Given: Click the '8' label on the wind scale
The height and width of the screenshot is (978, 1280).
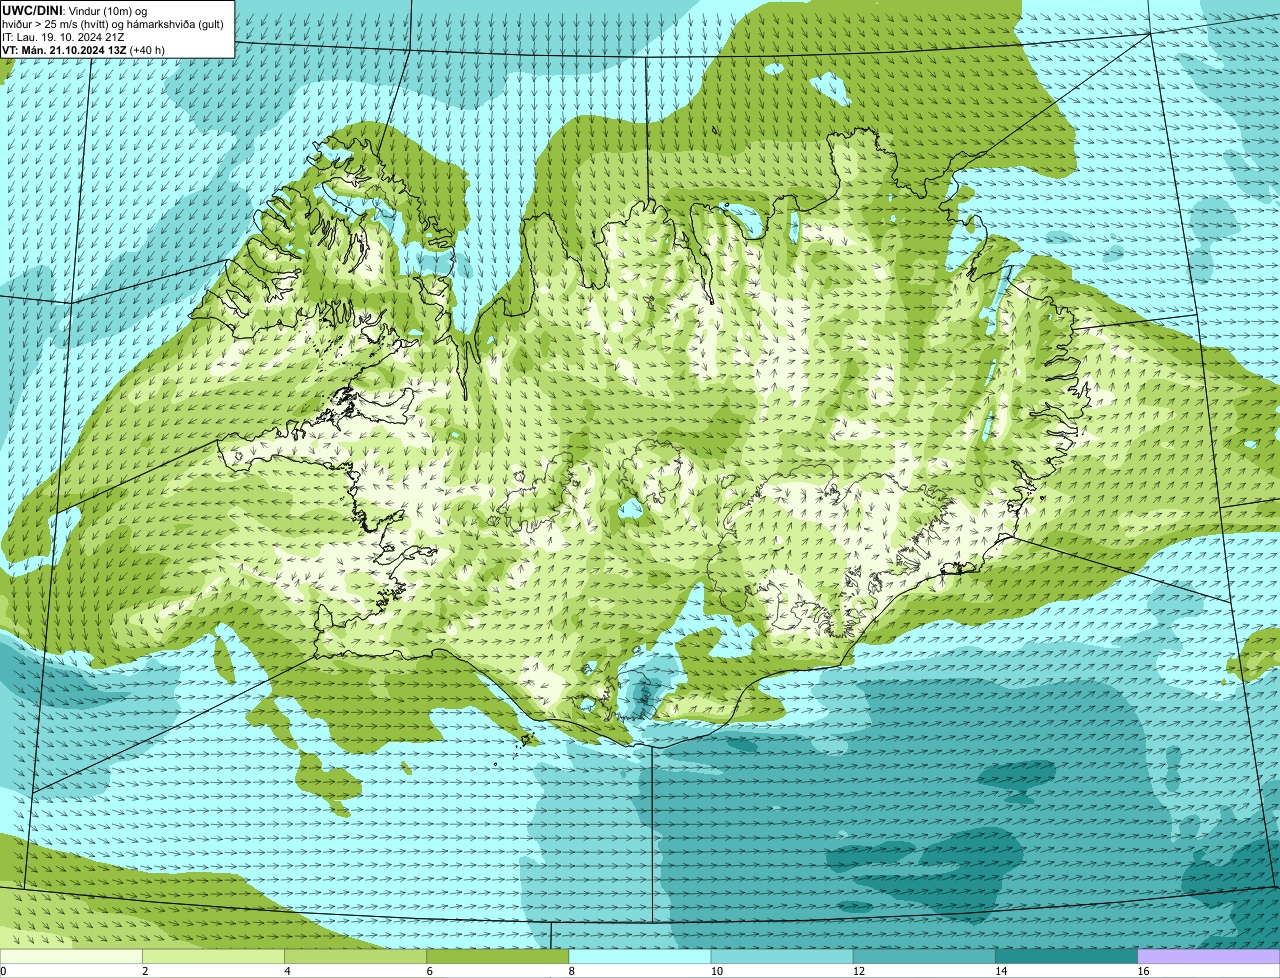Looking at the screenshot, I should click(571, 971).
